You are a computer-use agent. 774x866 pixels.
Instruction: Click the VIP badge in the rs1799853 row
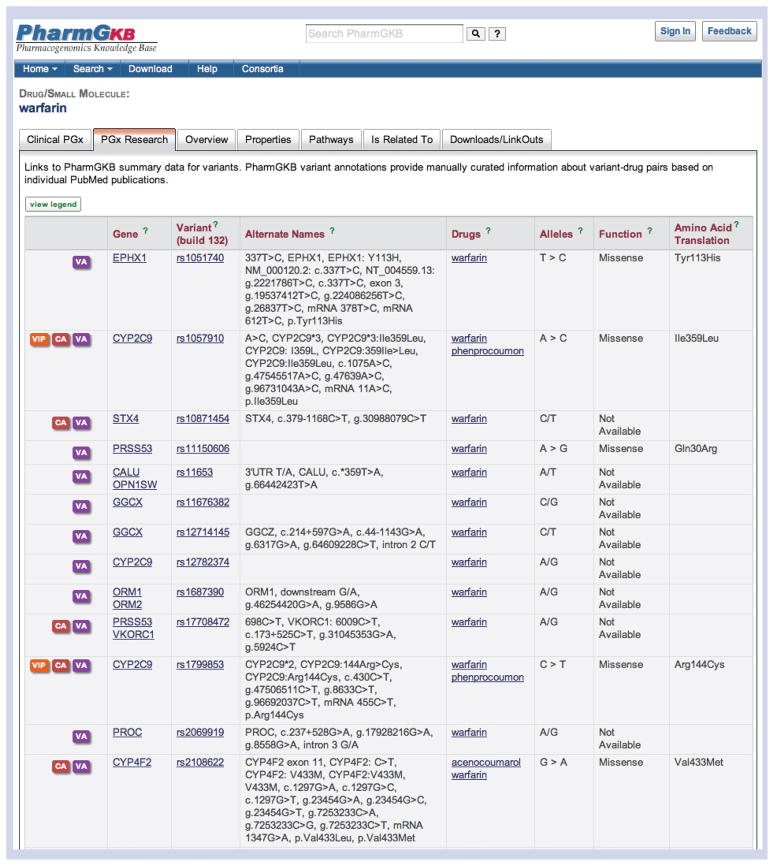39,666
